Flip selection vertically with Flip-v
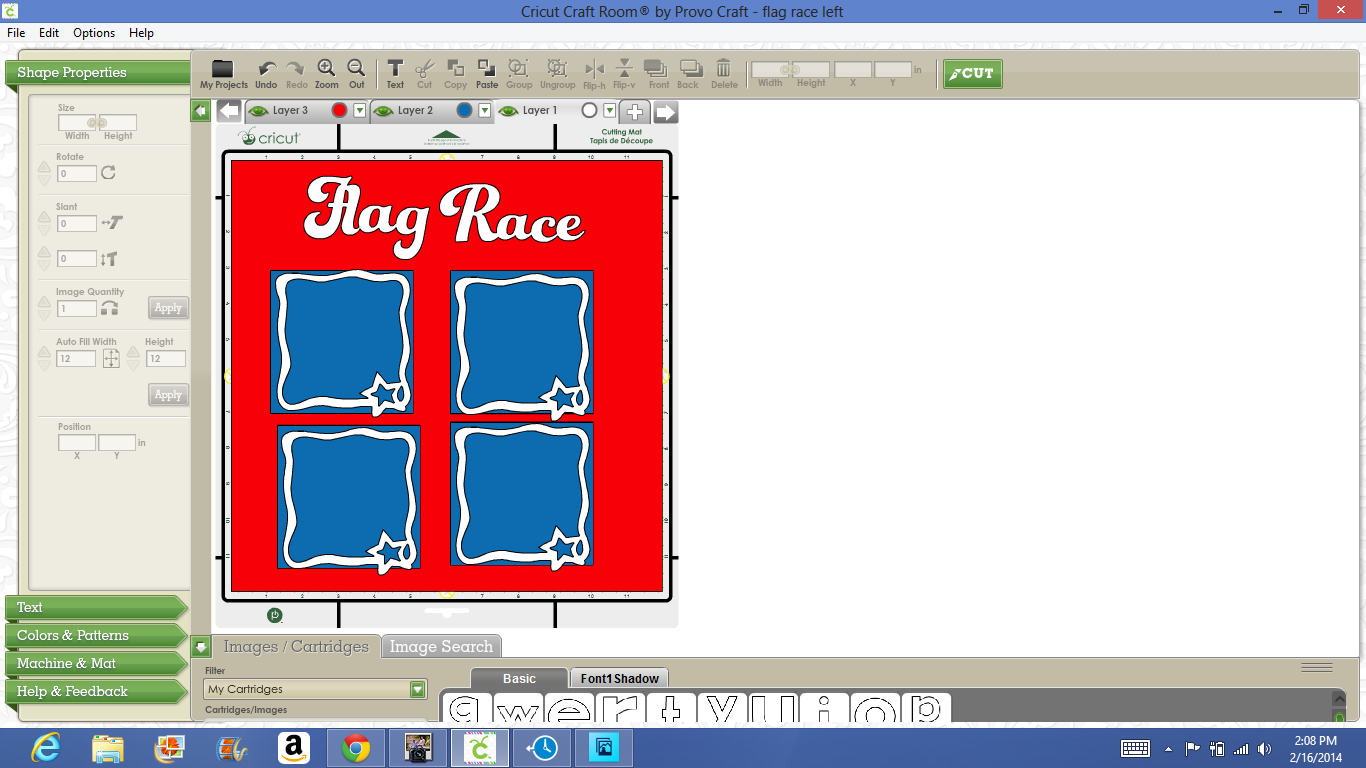This screenshot has width=1366, height=768. (624, 73)
